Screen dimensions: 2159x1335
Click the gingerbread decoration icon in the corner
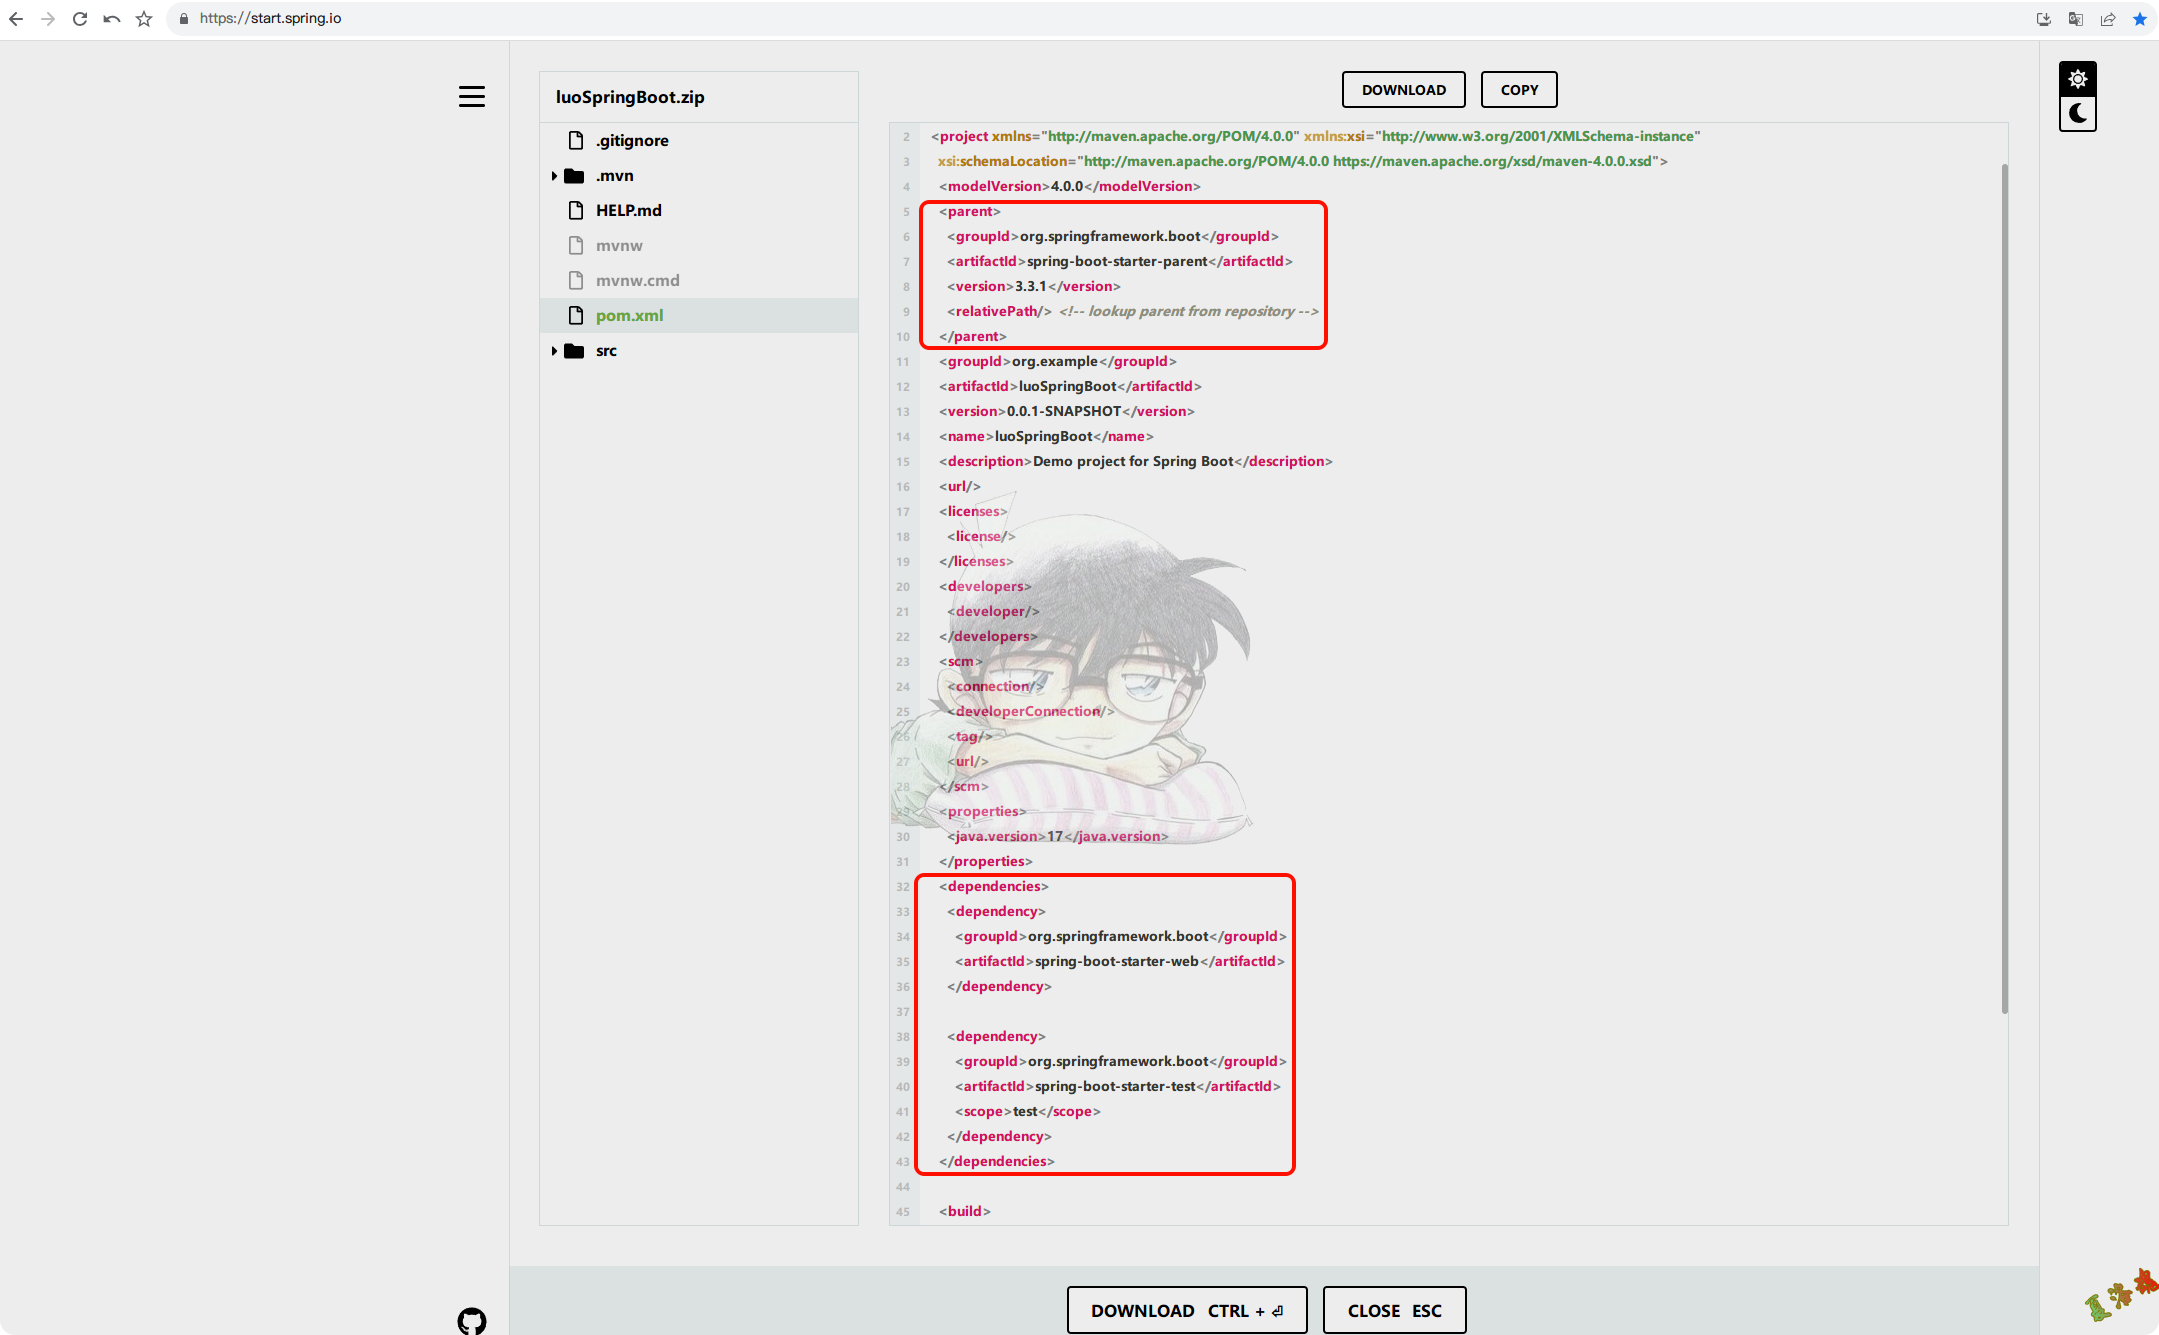point(2121,1296)
